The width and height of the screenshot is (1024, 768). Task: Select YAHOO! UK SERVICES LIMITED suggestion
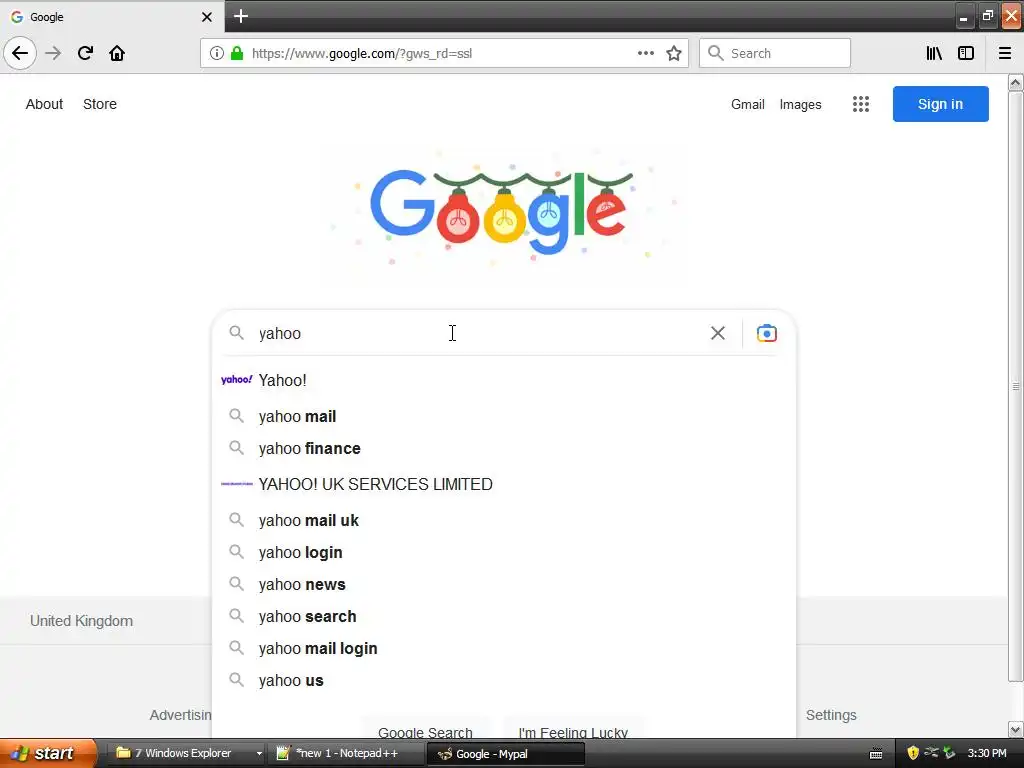(504, 484)
